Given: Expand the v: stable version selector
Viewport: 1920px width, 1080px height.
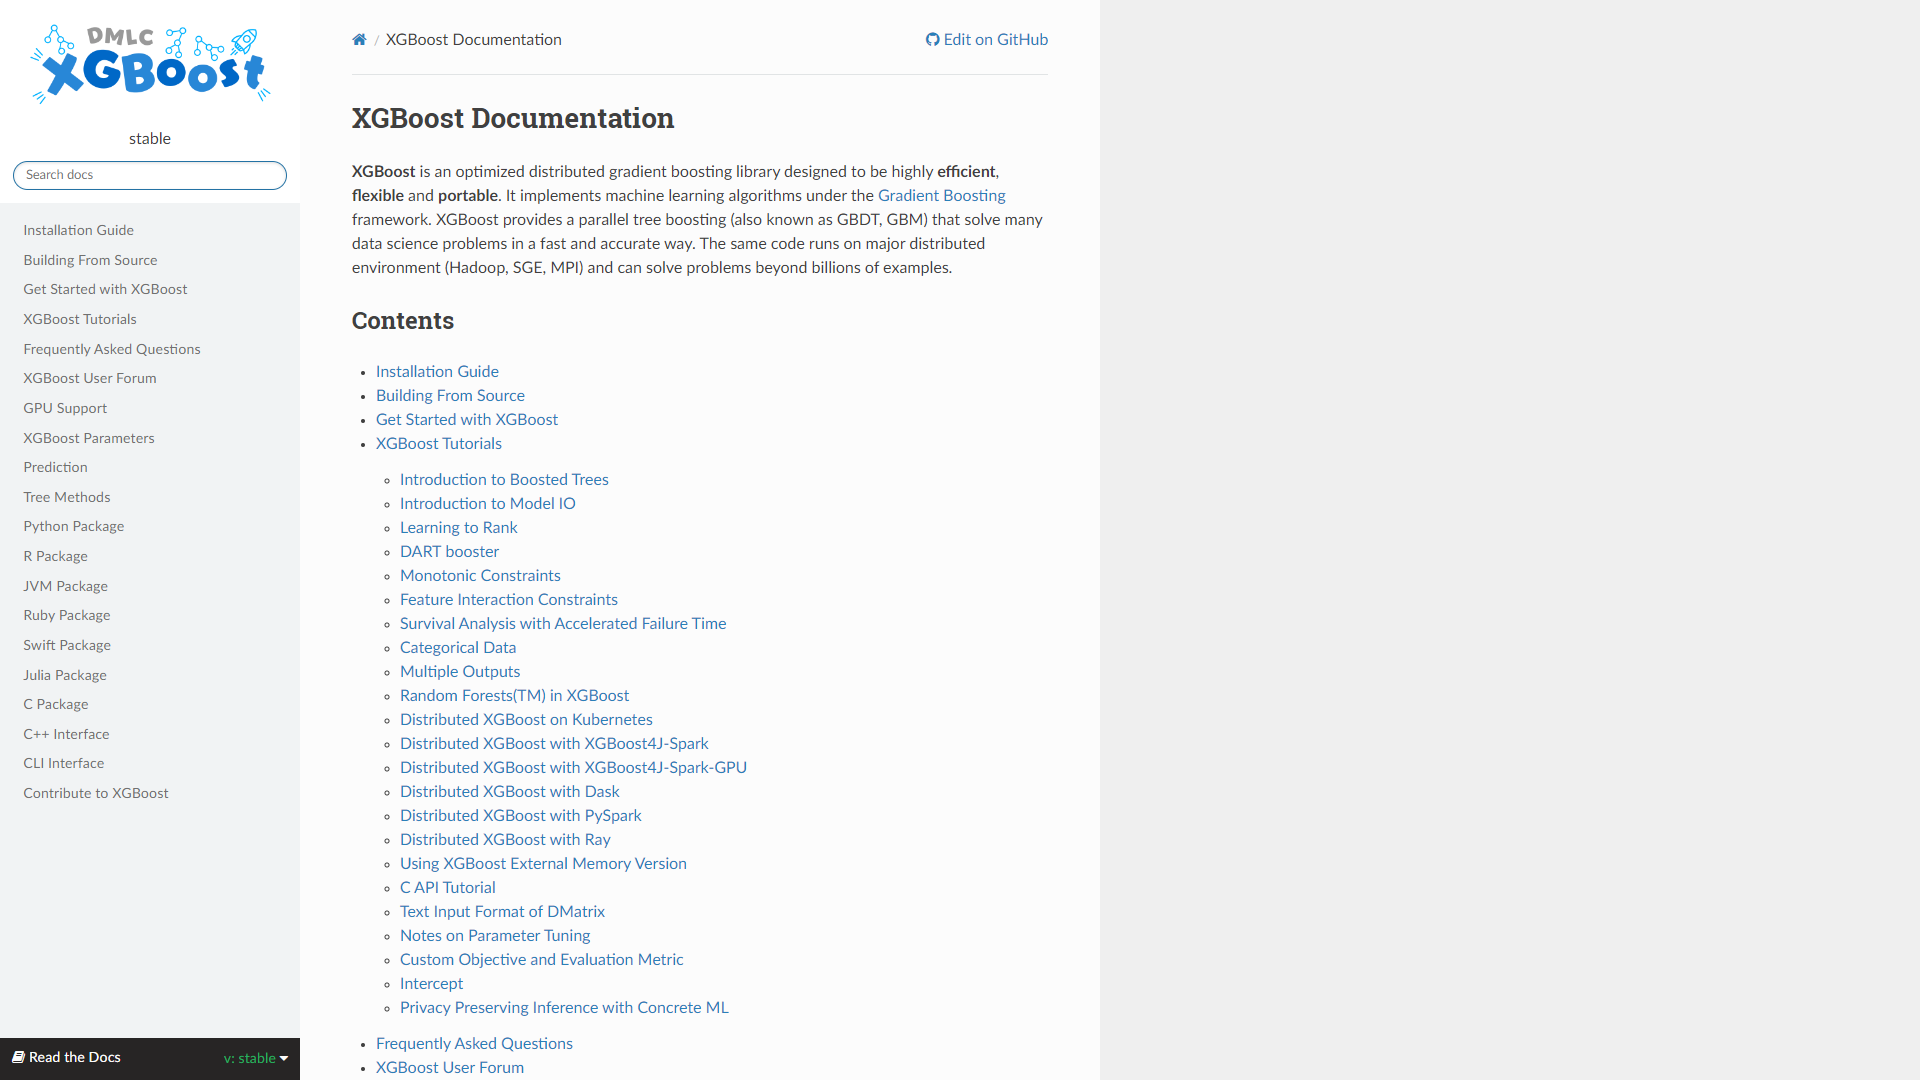Looking at the screenshot, I should [x=251, y=1058].
